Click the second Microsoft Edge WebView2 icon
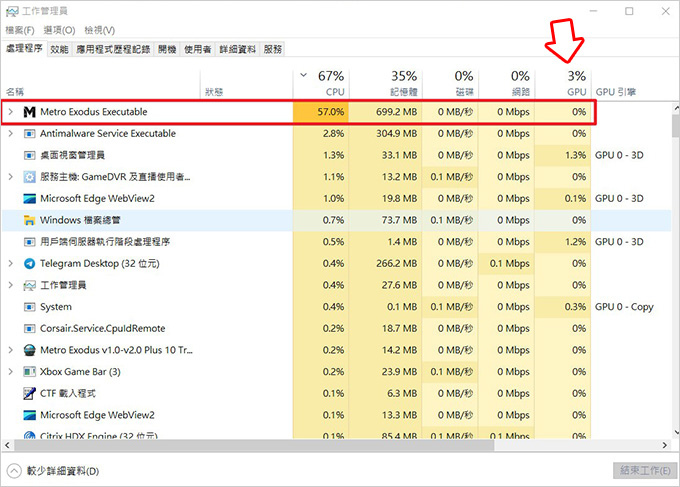The height and width of the screenshot is (487, 680). click(29, 415)
